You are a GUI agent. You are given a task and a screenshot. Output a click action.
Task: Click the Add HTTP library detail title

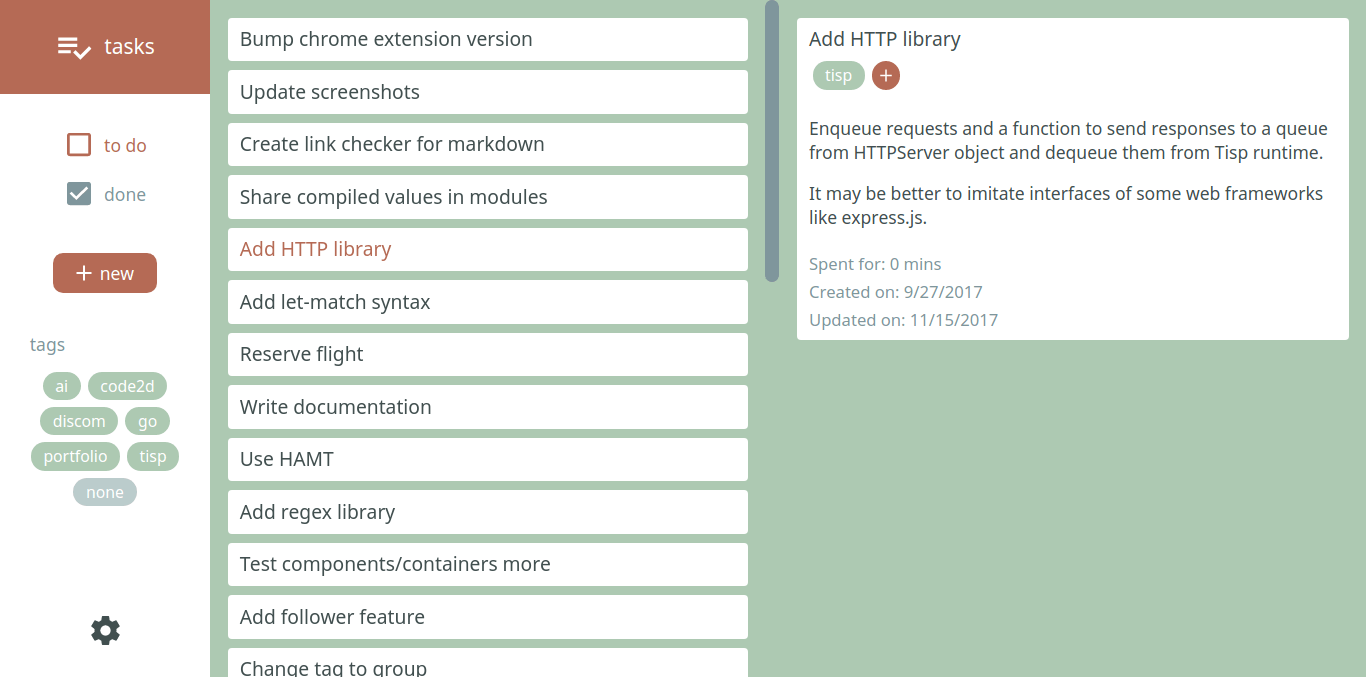pos(885,39)
